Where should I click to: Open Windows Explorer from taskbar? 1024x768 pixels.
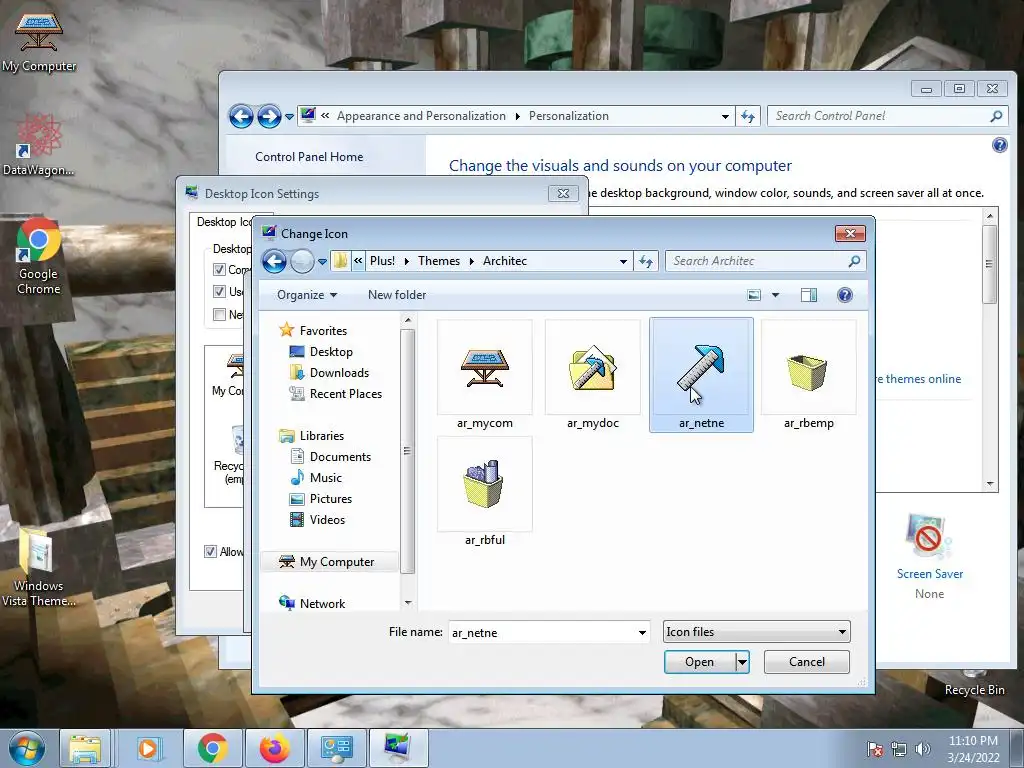click(x=86, y=748)
